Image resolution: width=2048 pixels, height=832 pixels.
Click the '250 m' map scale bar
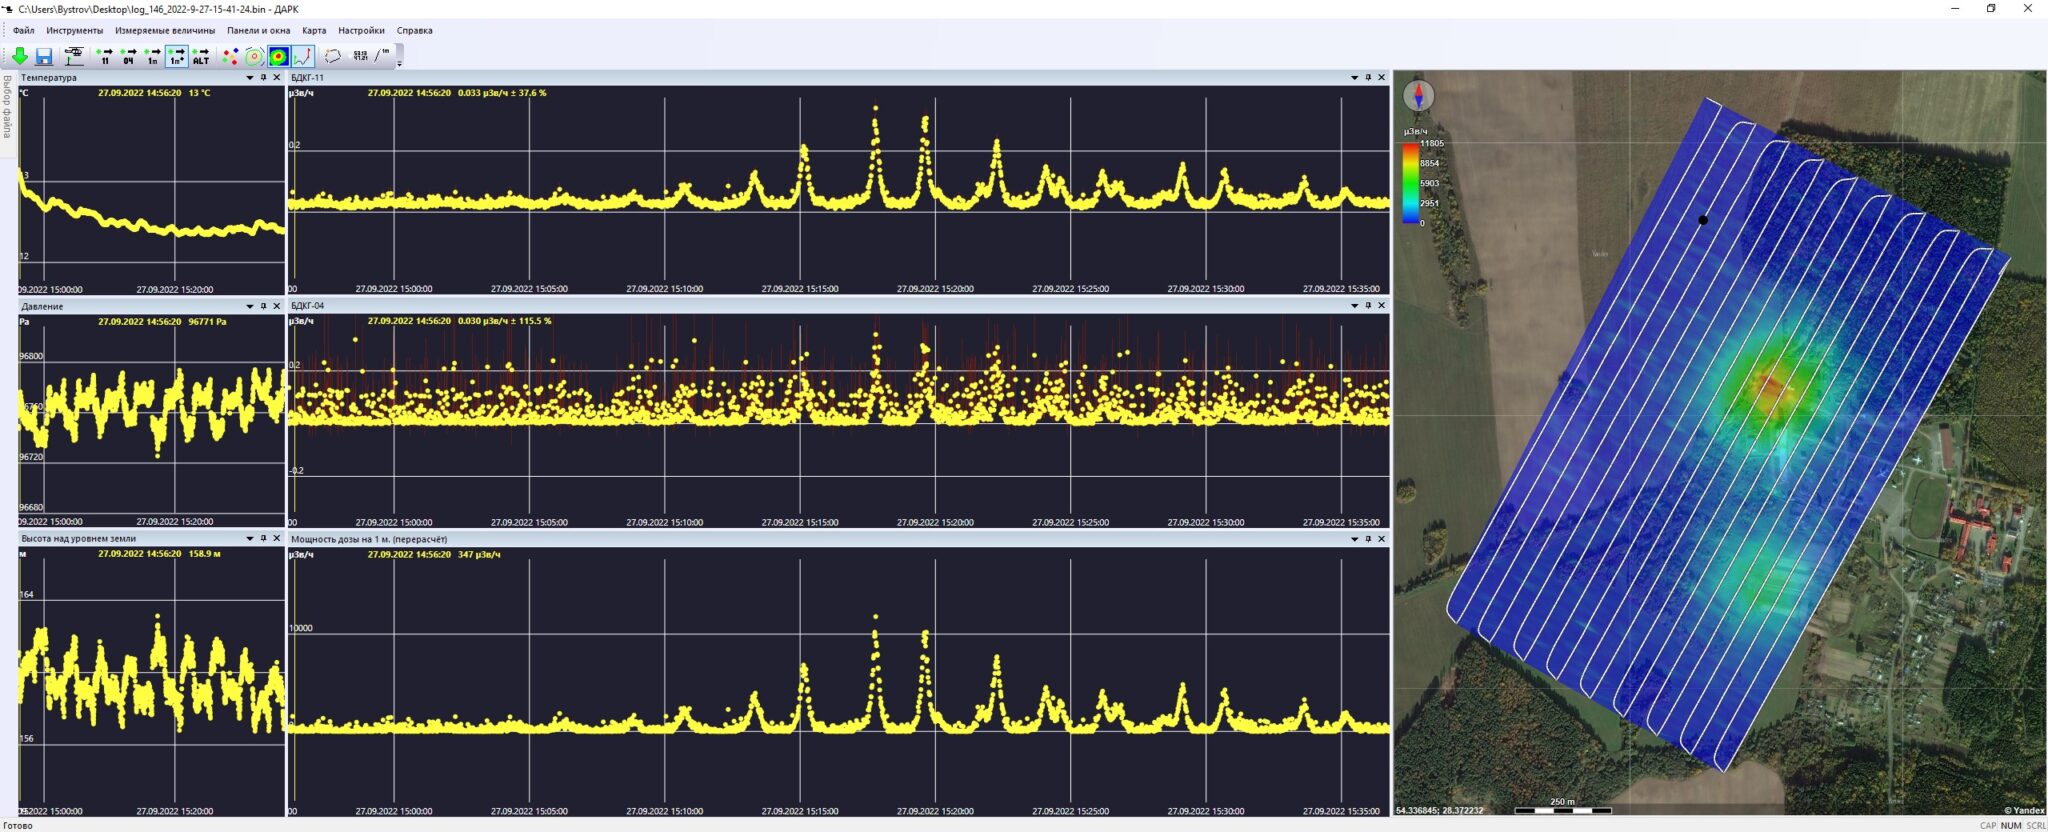pos(1562,806)
